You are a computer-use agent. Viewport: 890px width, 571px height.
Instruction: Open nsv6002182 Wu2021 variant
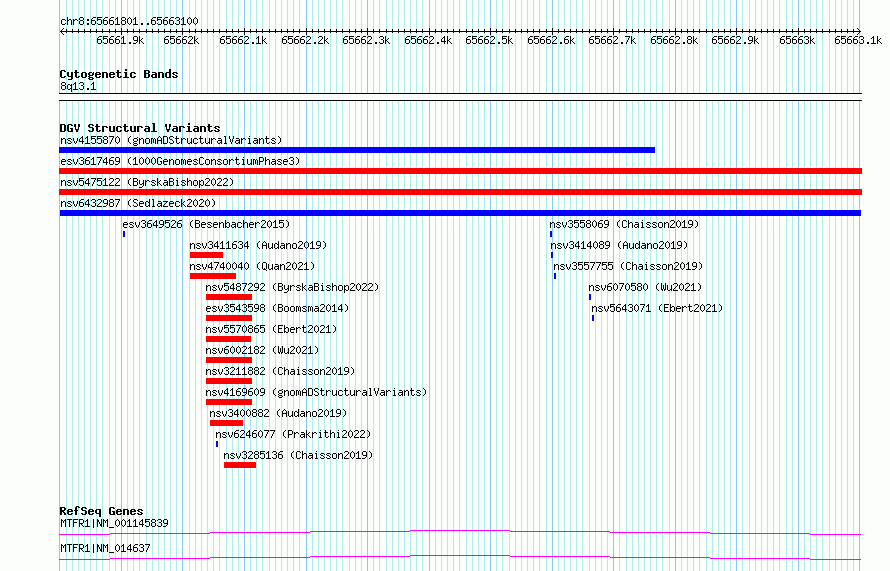click(262, 350)
